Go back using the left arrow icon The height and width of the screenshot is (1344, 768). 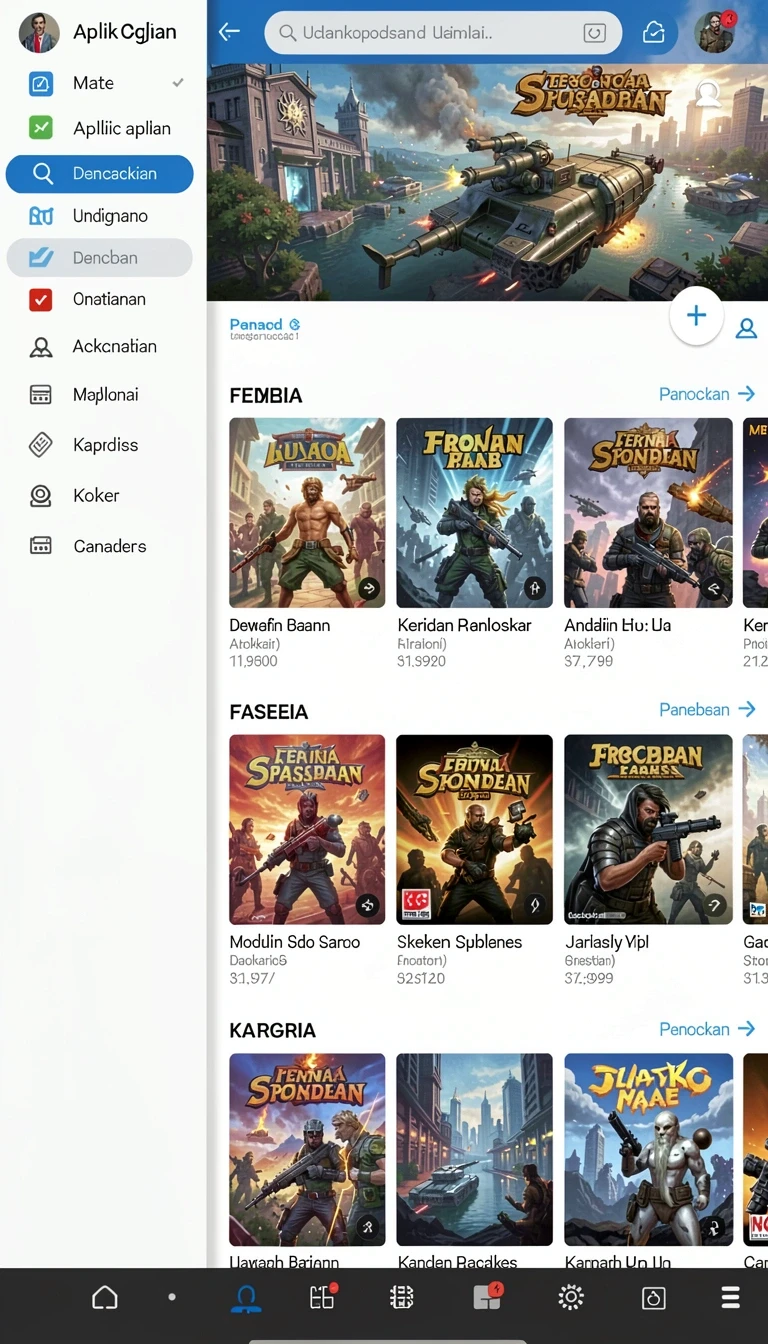coord(230,32)
